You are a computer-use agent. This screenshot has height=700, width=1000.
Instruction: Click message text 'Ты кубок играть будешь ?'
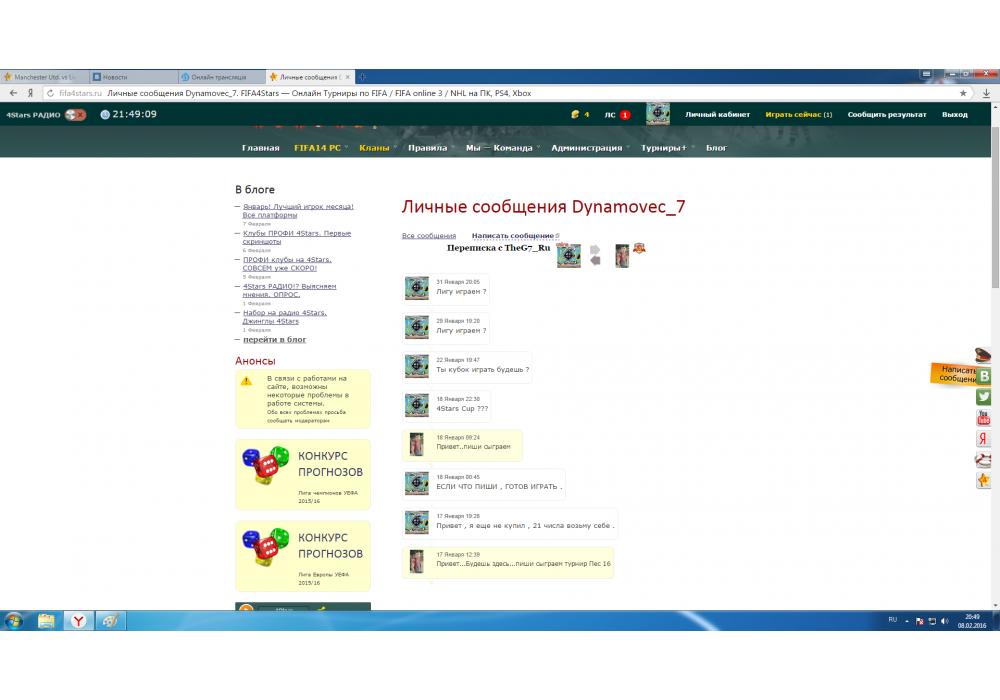482,370
